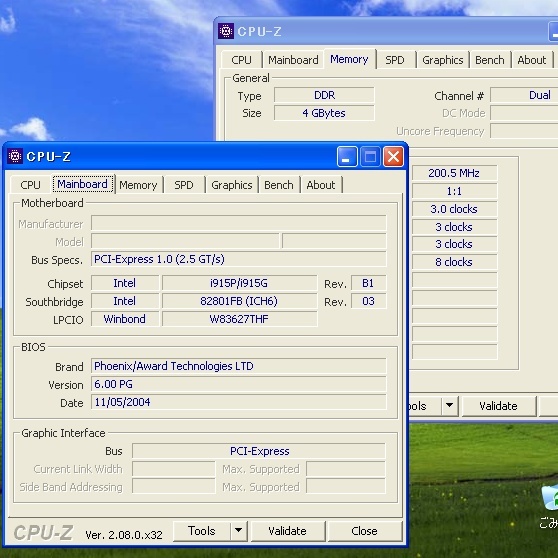This screenshot has height=558, width=558.
Task: Select CPU tab in the back Memory window
Action: coord(241,60)
